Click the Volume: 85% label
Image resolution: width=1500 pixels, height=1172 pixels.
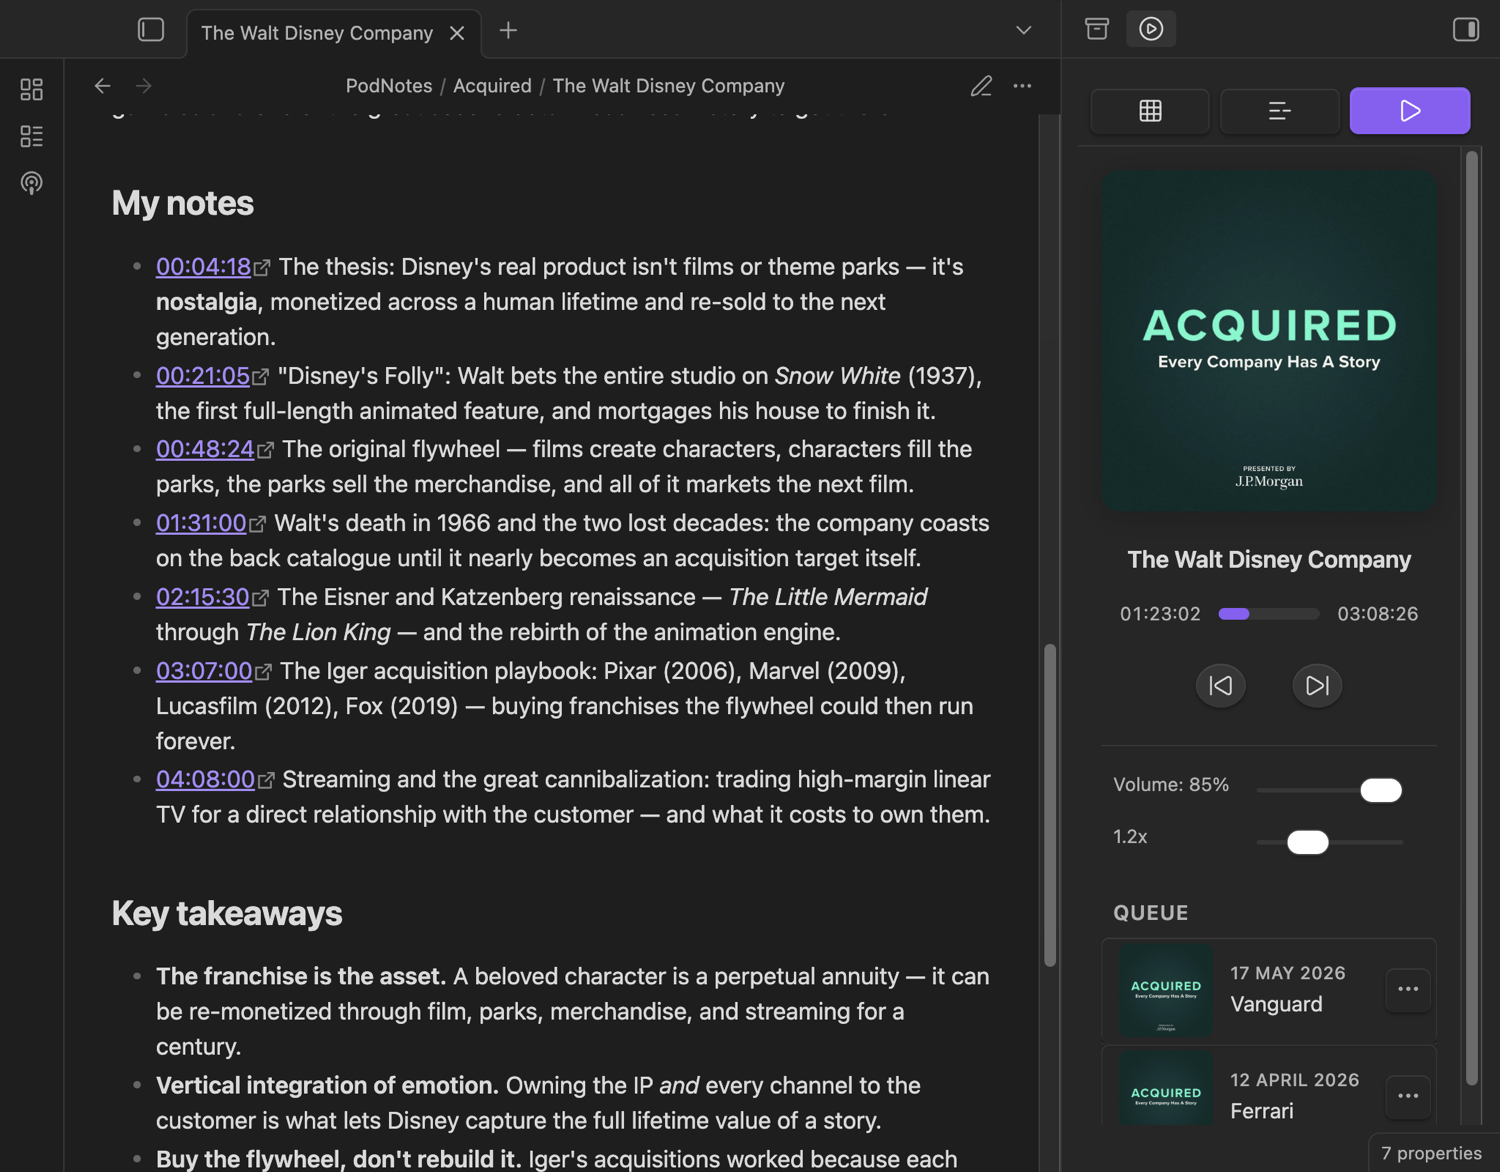1171,785
